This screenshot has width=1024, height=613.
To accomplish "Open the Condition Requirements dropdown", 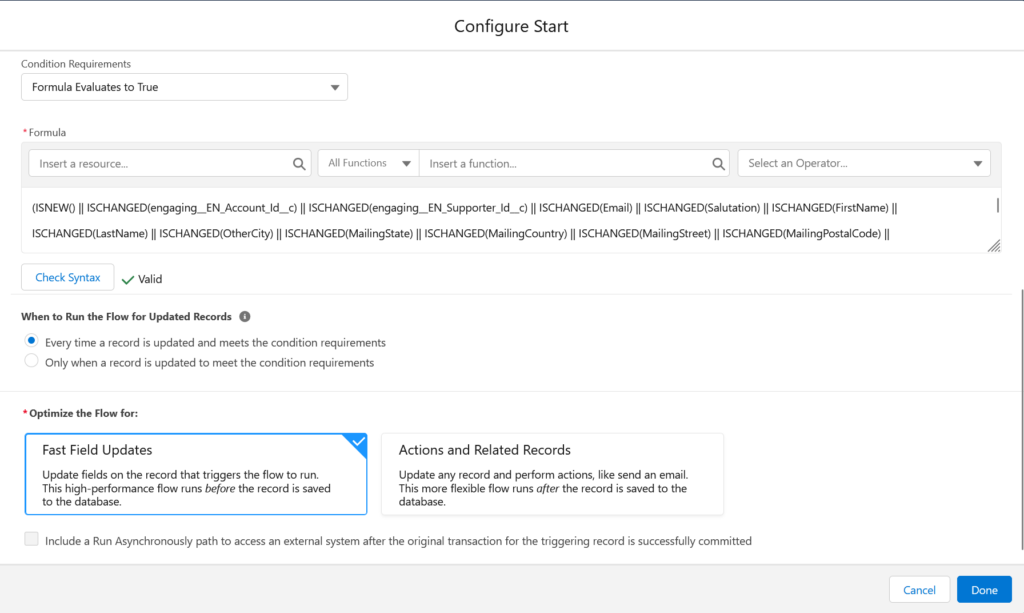I will [x=185, y=87].
